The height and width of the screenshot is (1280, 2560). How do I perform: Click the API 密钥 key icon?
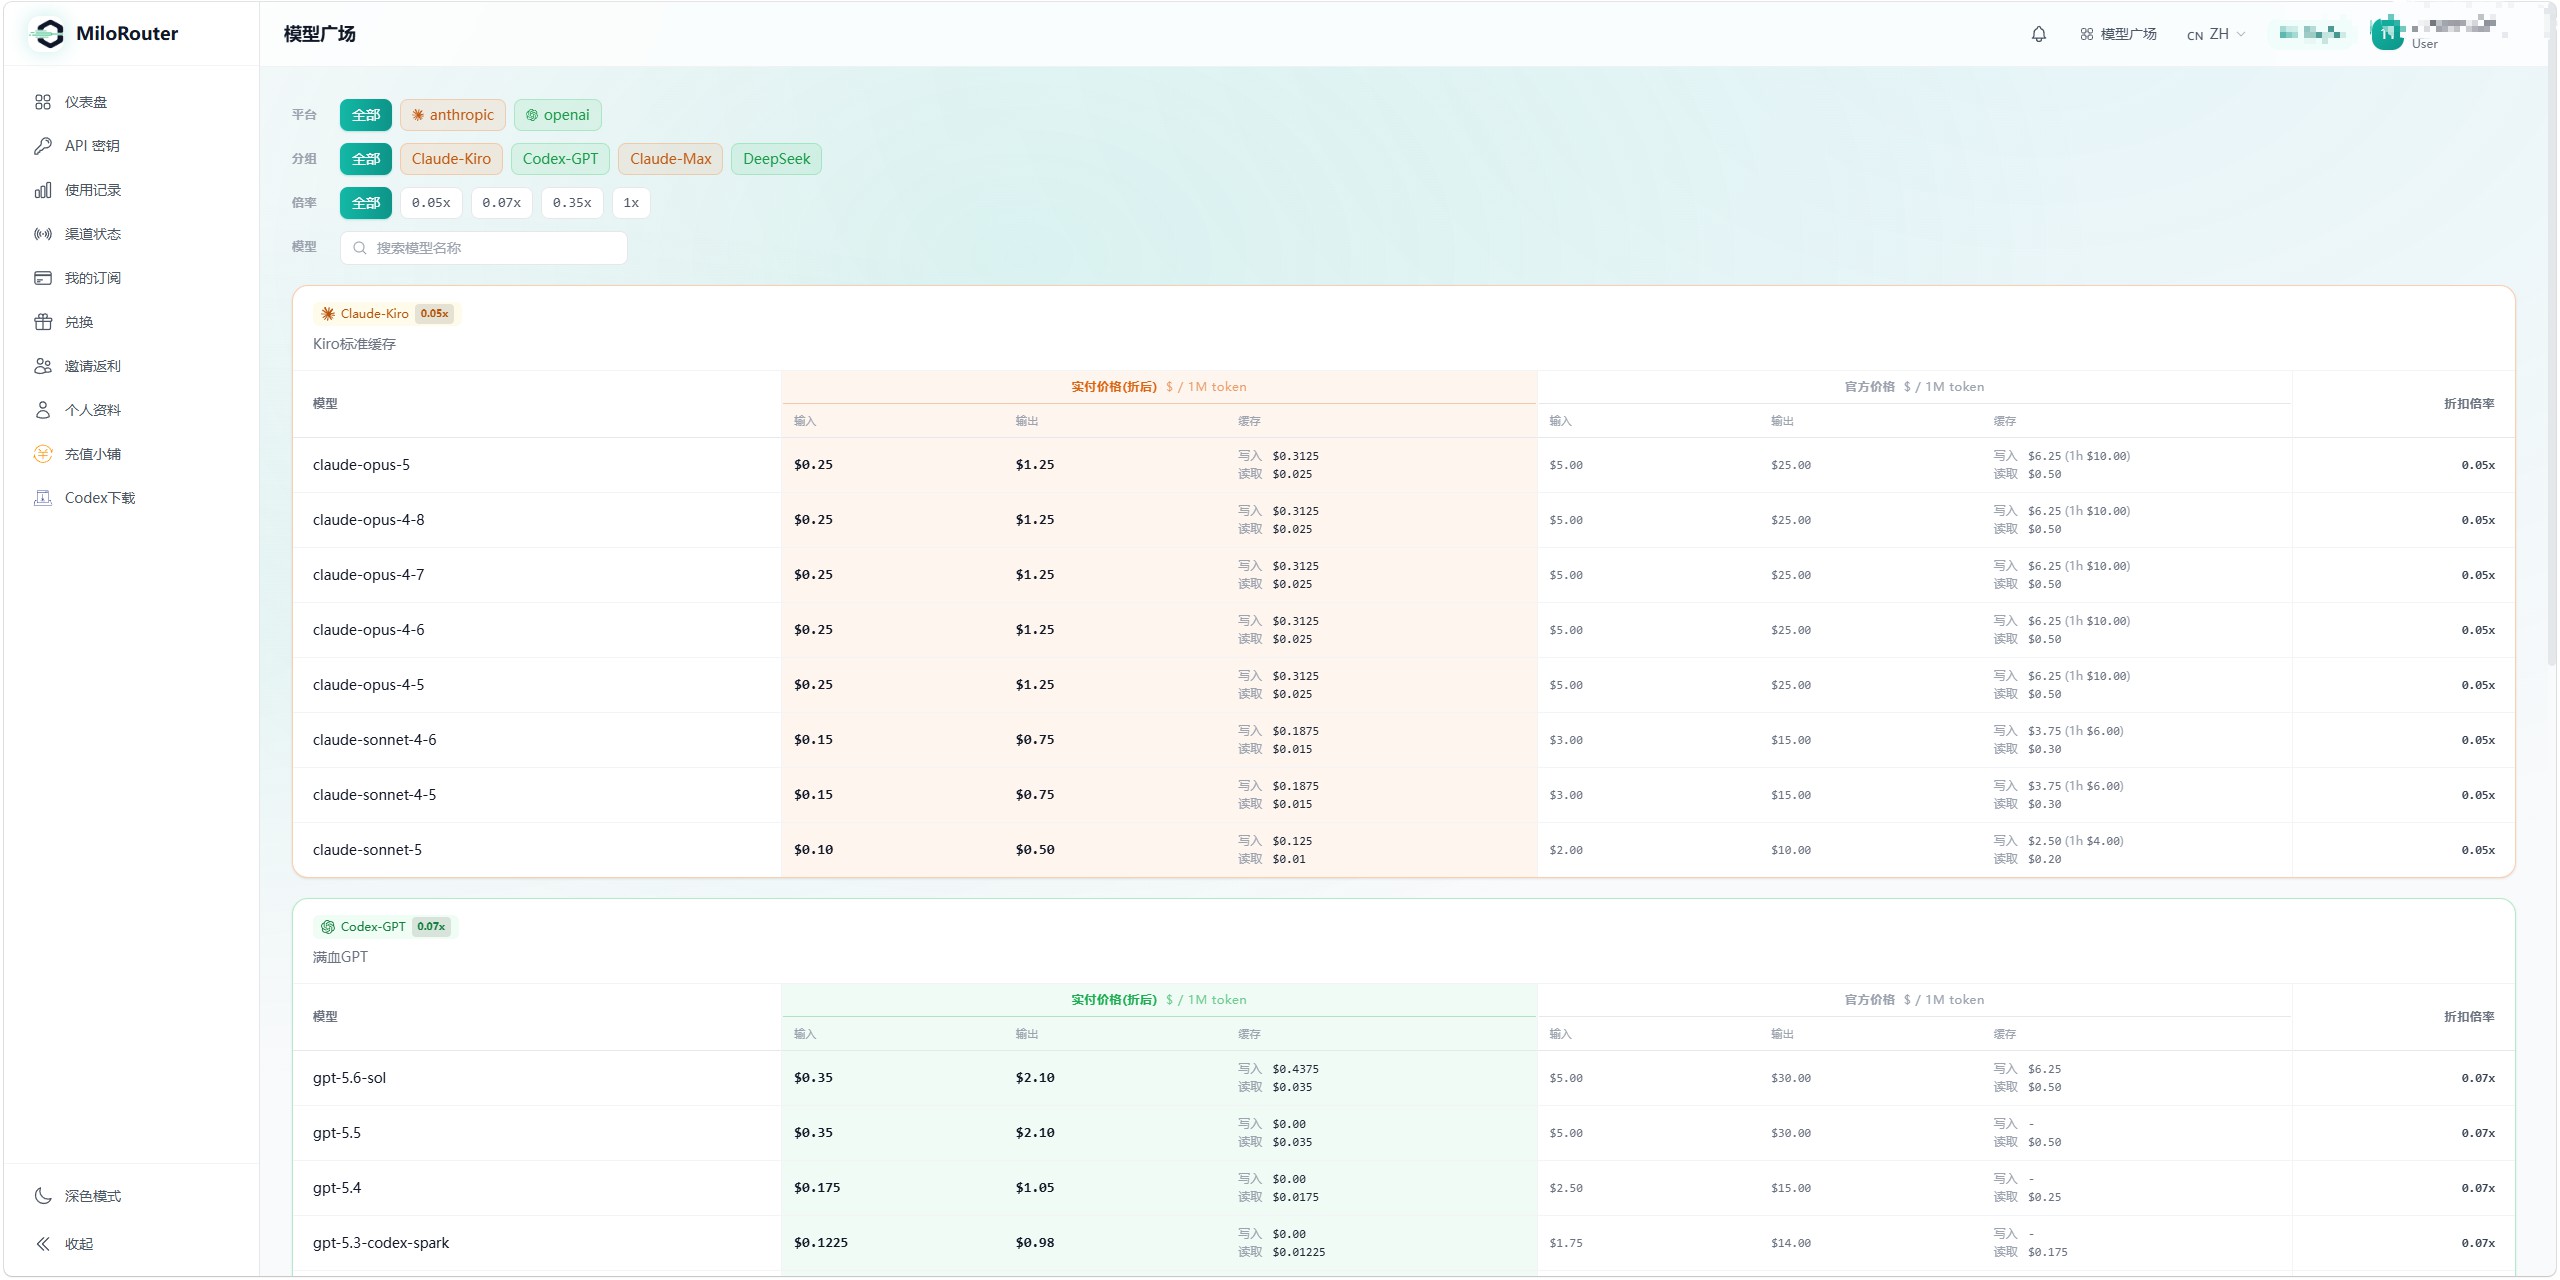[43, 146]
